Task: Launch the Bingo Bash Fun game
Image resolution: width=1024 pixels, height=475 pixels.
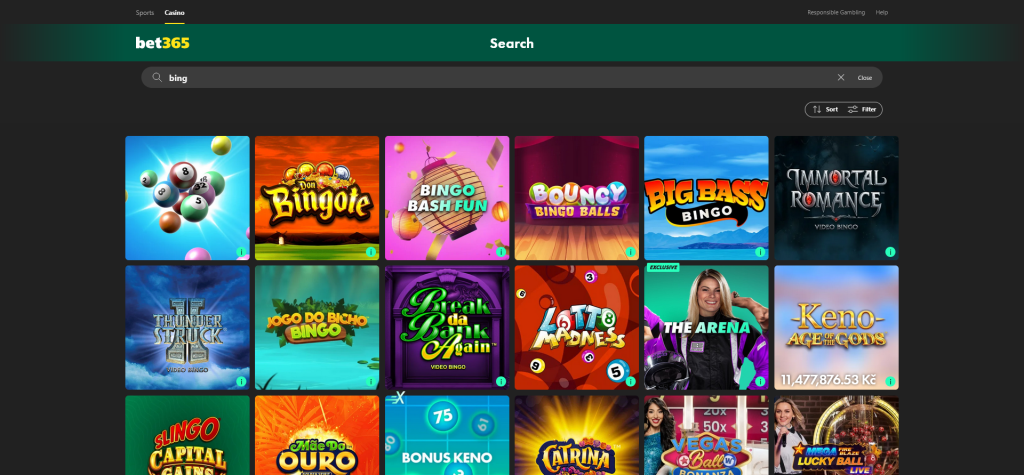Action: [x=446, y=197]
